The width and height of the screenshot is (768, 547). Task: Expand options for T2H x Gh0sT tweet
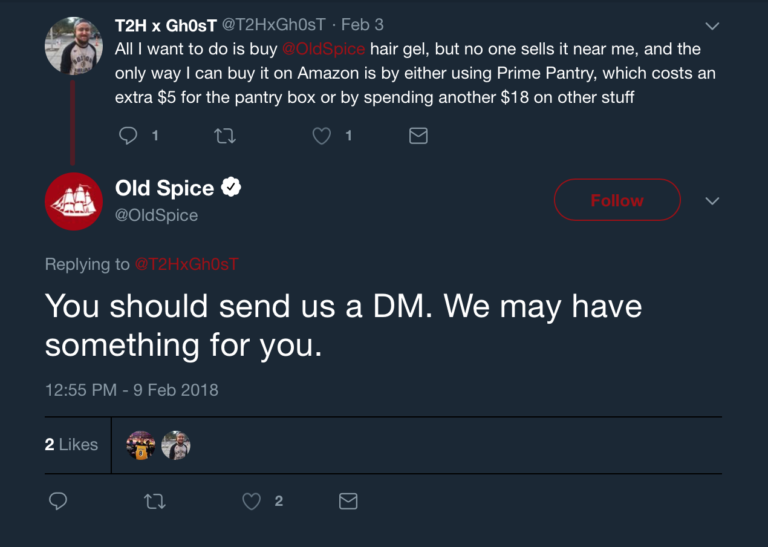712,26
